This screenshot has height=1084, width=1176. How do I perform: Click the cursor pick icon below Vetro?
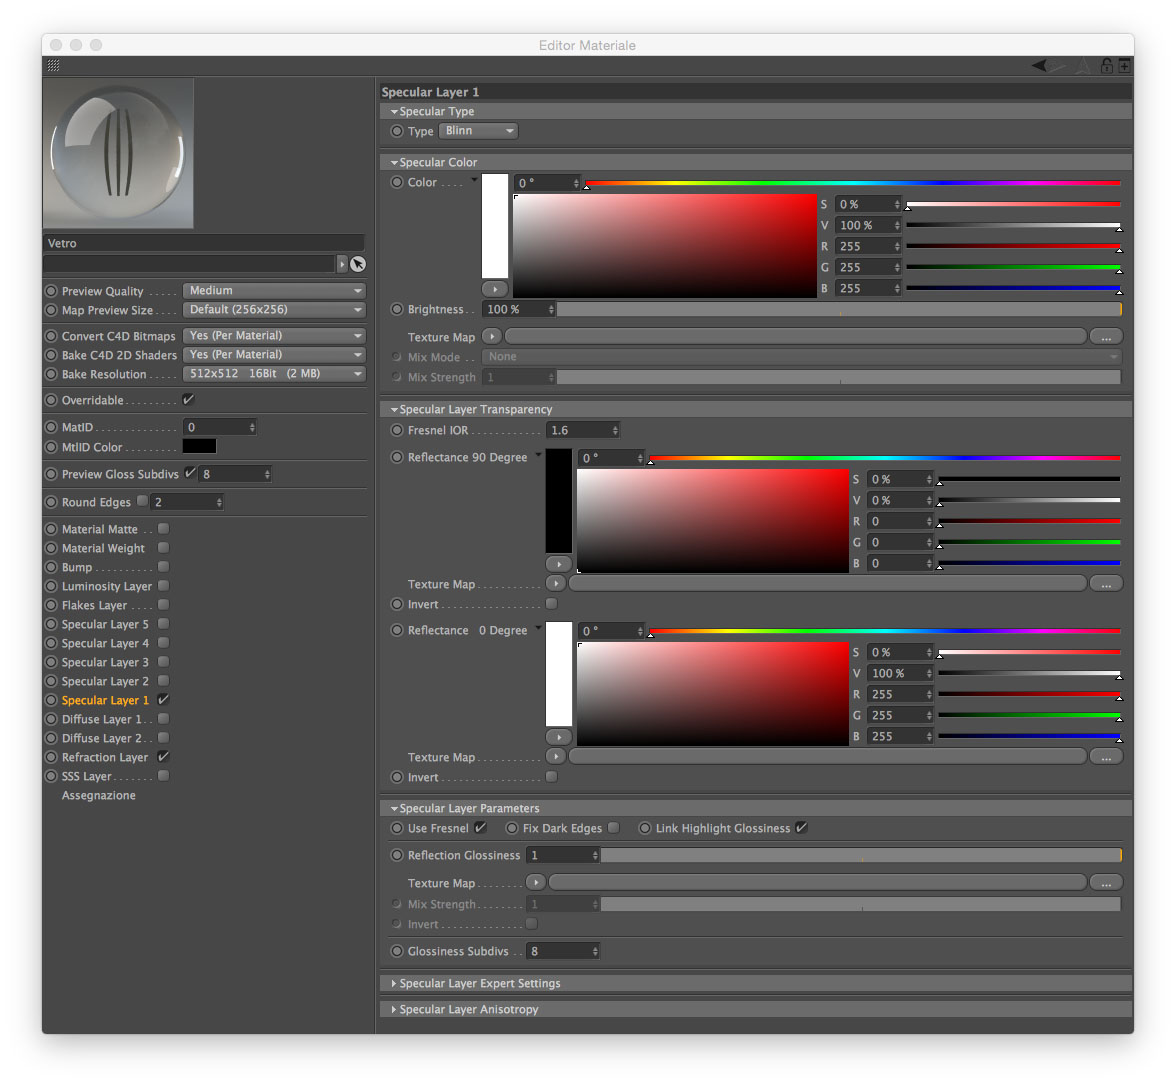point(358,264)
